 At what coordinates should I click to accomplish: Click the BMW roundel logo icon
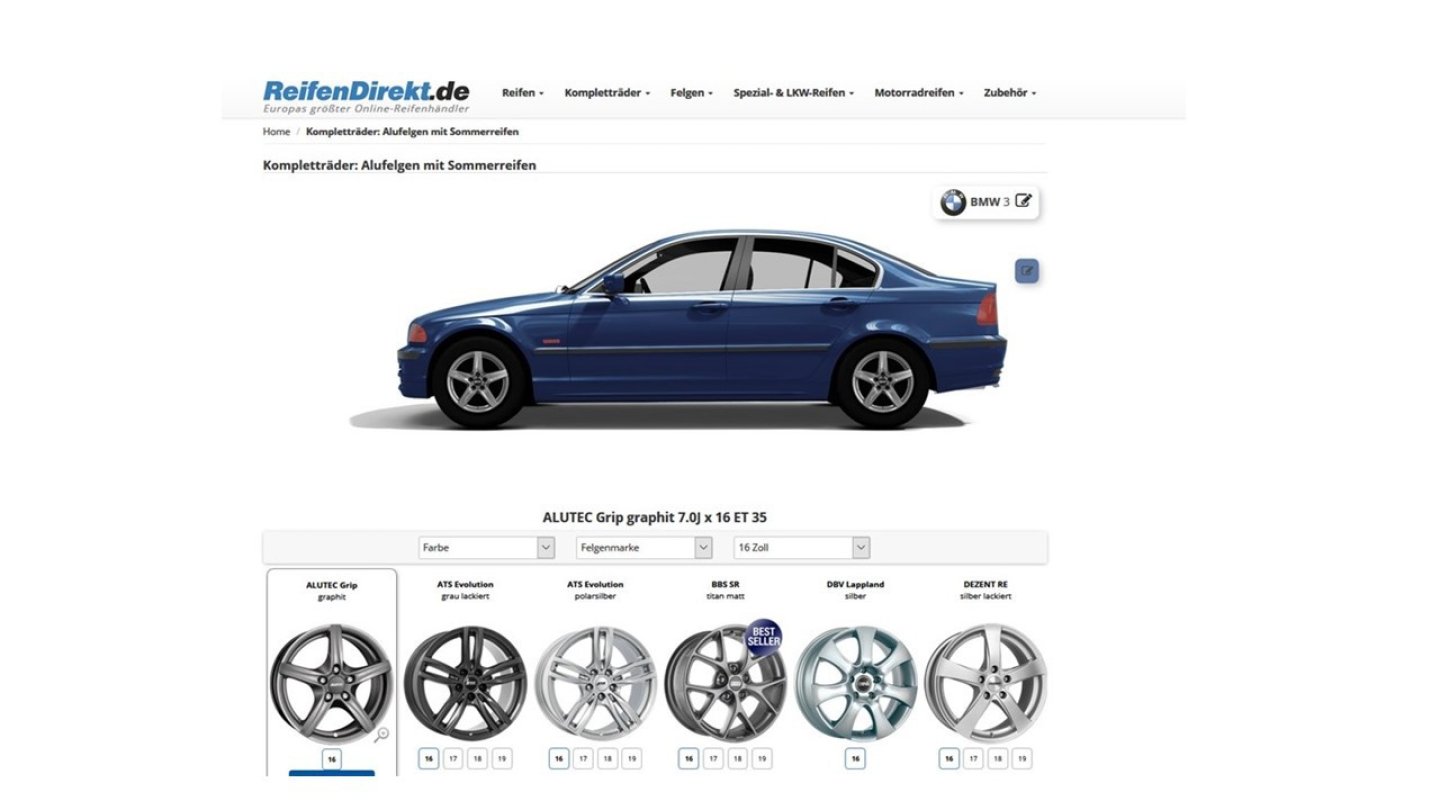click(x=953, y=203)
